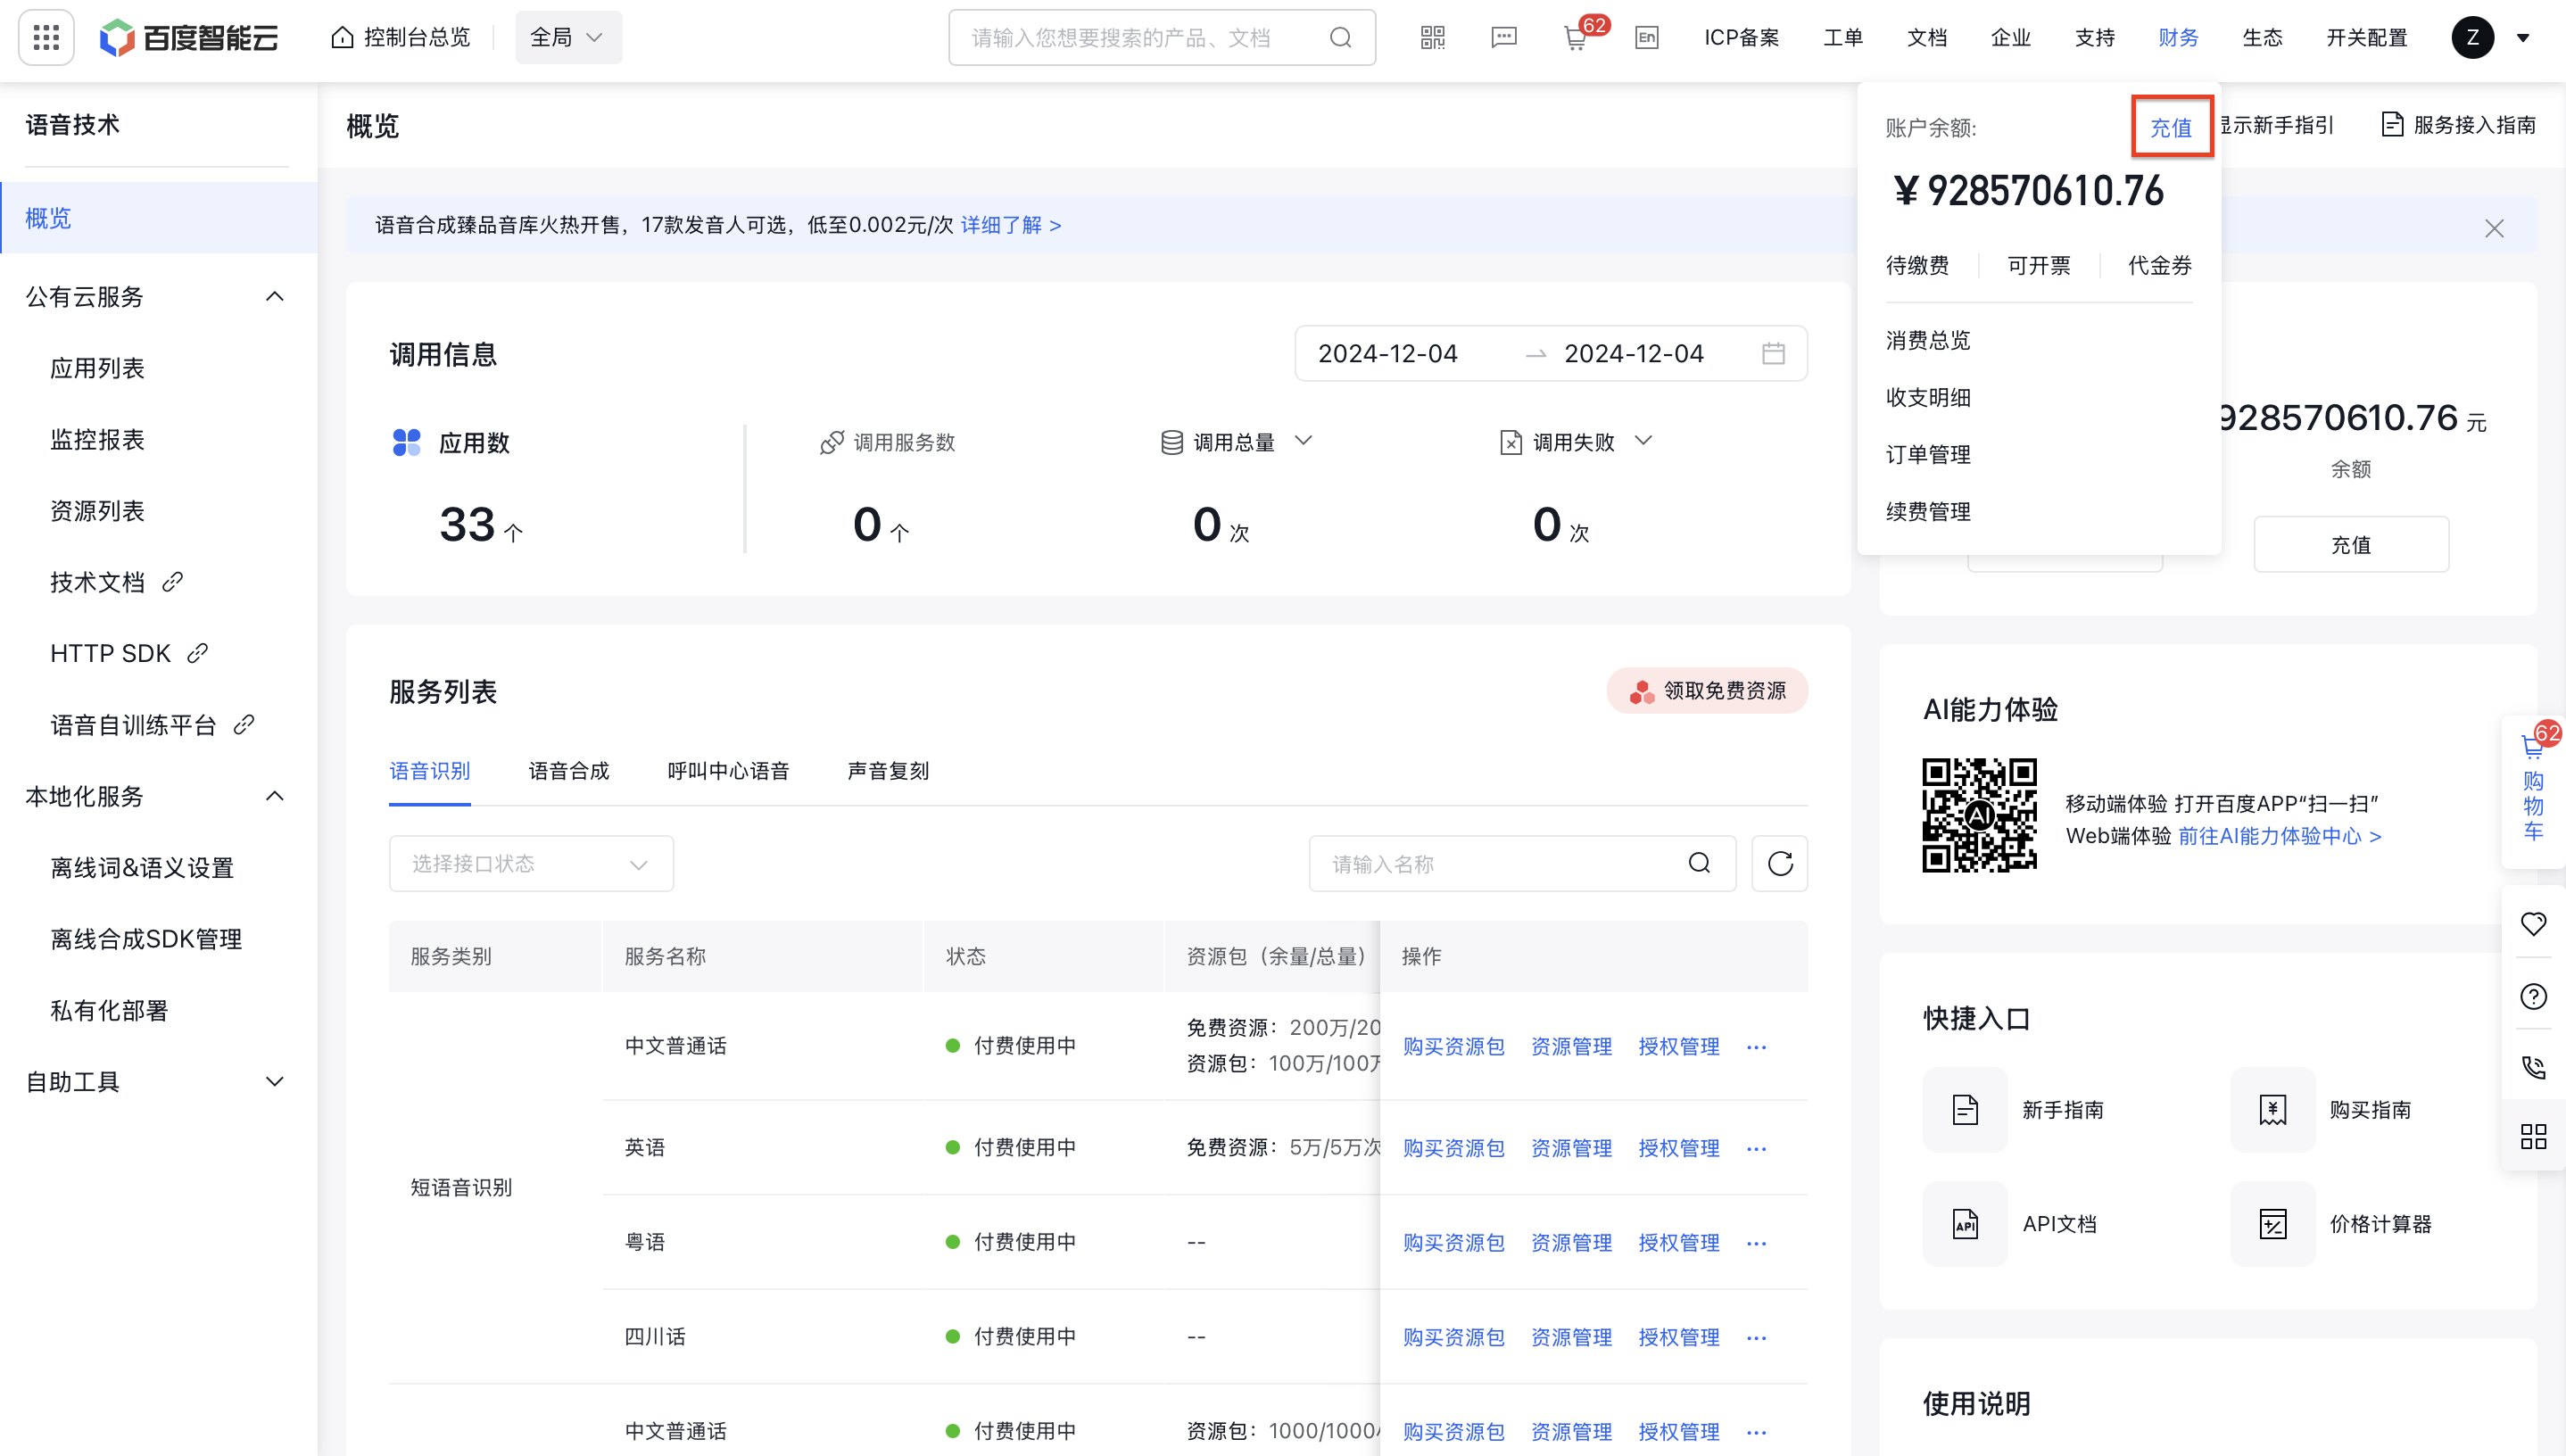Open the date range calendar icon
The height and width of the screenshot is (1456, 2566).
(x=1773, y=353)
